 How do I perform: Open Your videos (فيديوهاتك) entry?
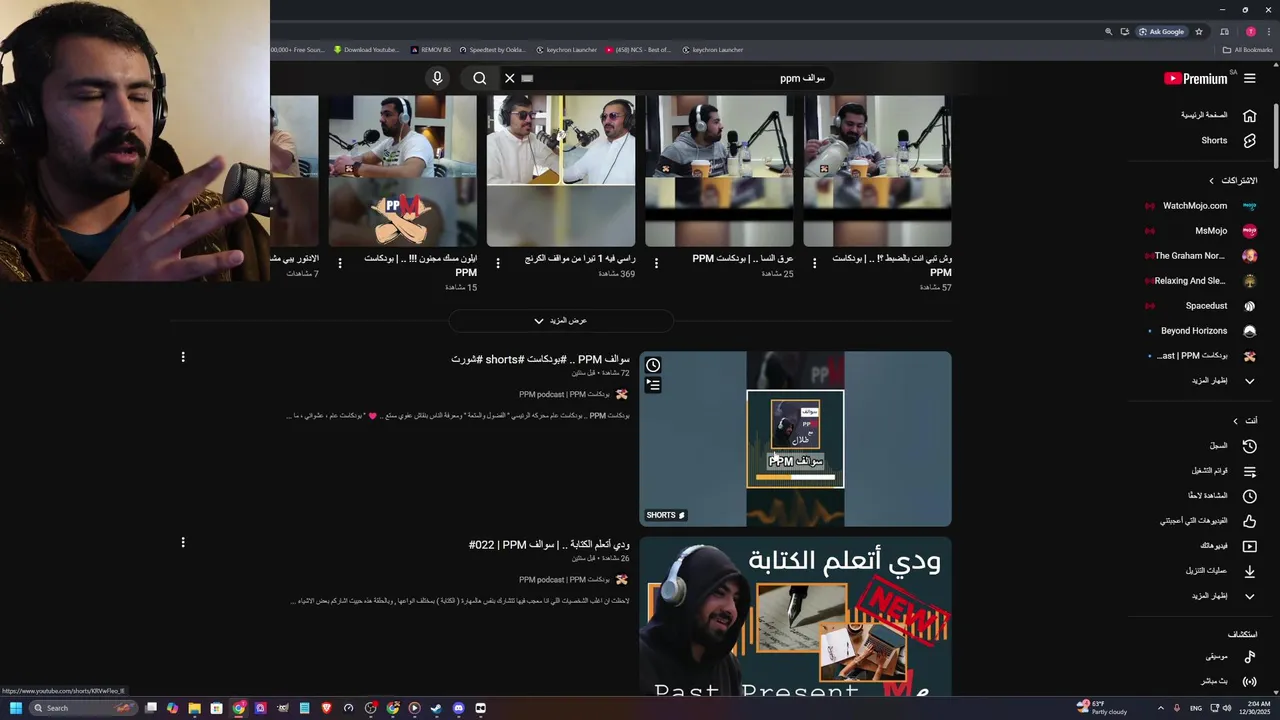[x=1213, y=546]
